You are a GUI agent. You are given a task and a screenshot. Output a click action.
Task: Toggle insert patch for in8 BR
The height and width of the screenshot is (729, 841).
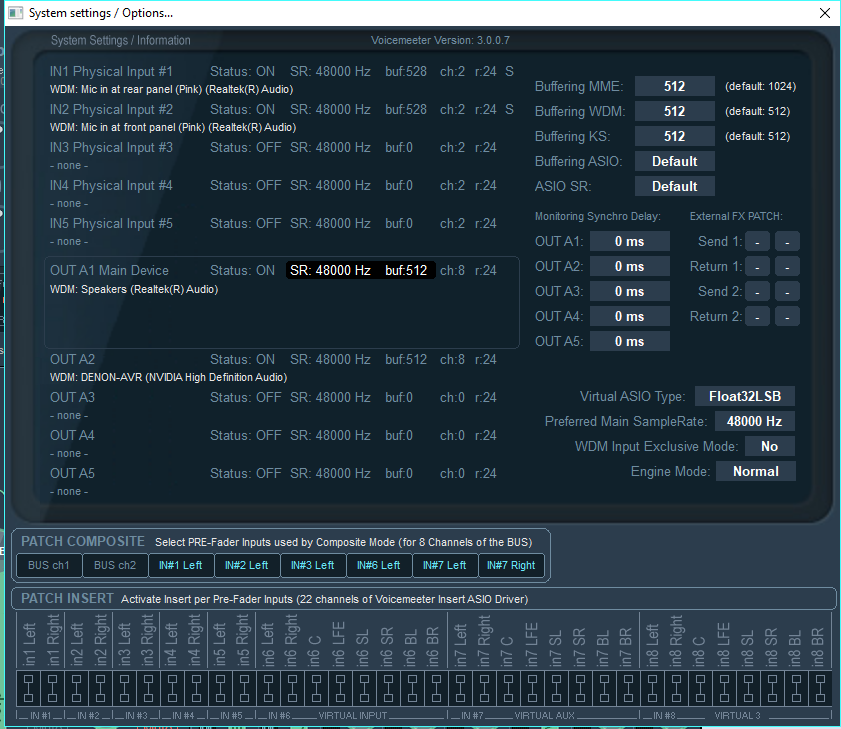(820, 688)
